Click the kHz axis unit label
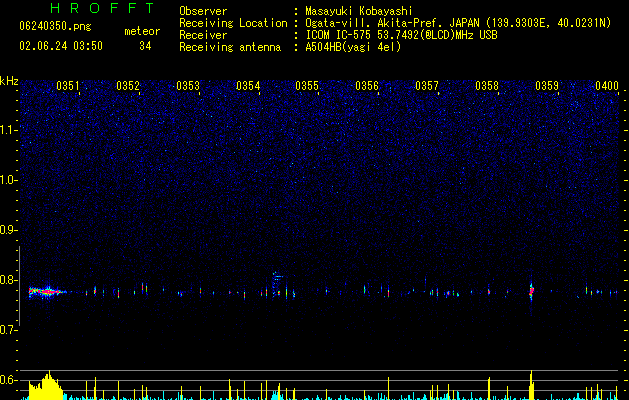This screenshot has height=400, width=629. coord(9,81)
